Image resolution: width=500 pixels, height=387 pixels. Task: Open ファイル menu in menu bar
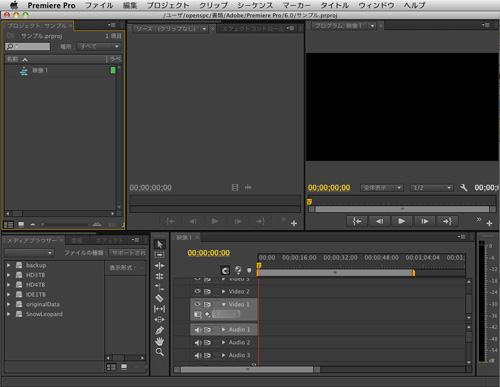(99, 5)
